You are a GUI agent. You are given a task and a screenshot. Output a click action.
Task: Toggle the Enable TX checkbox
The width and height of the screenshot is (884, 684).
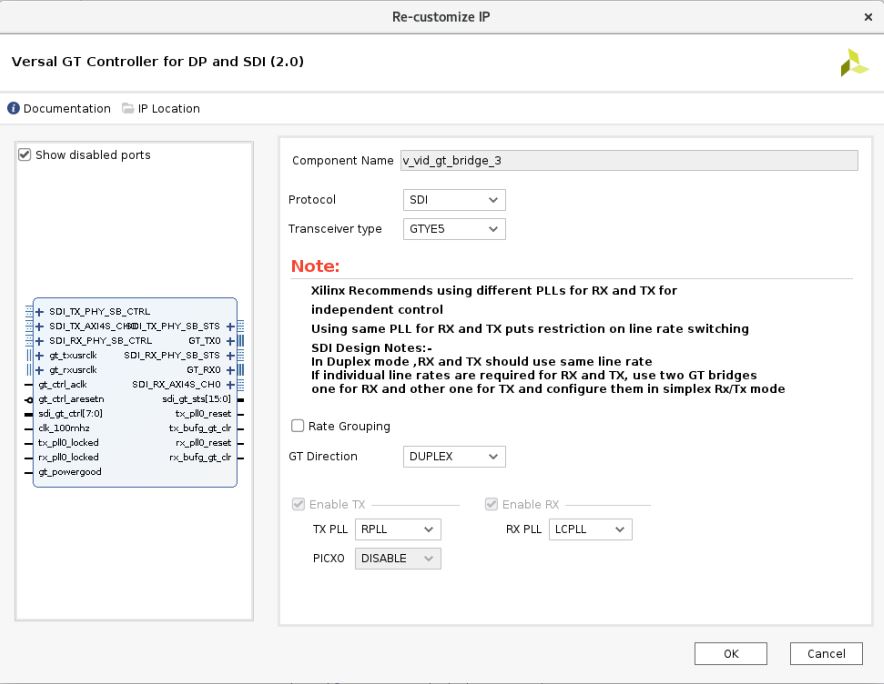coord(298,505)
